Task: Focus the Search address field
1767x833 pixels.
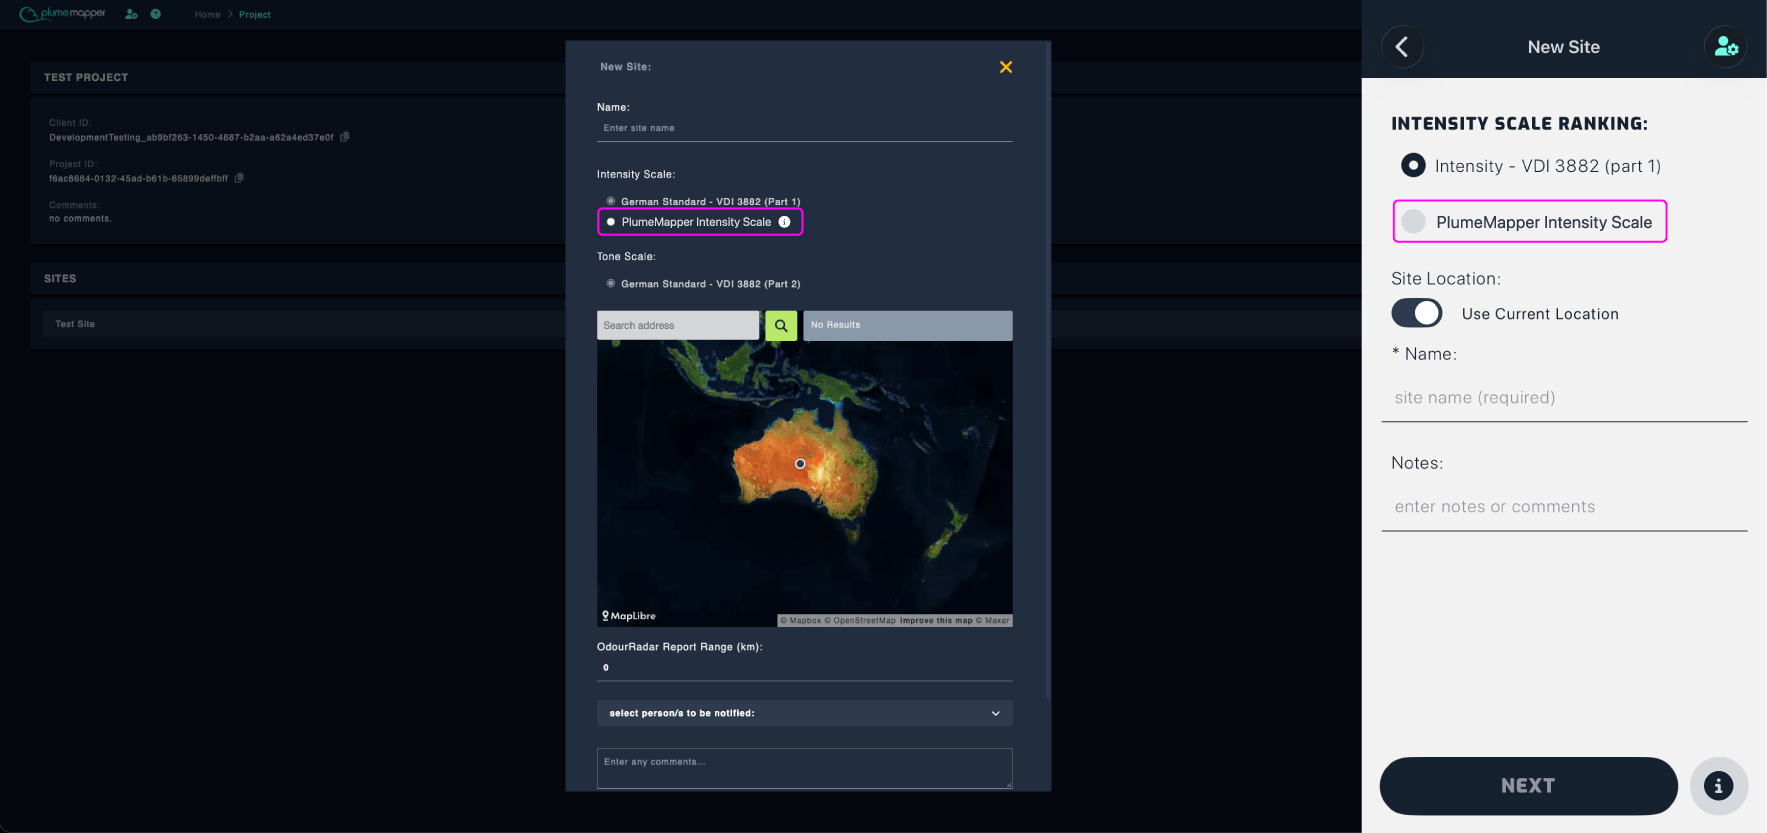Action: [x=678, y=325]
